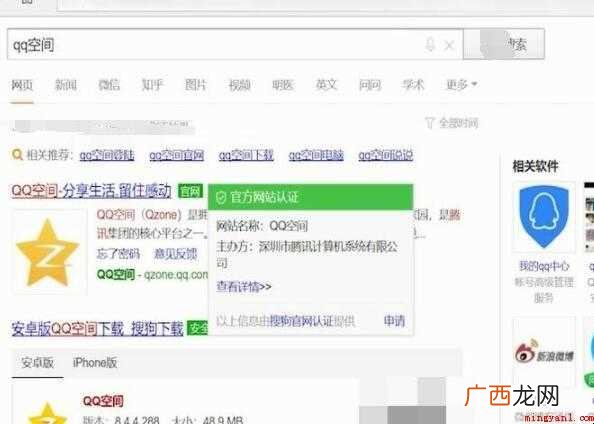Click the blue QQ shield software icon
This screenshot has height=424, width=594.
[544, 216]
